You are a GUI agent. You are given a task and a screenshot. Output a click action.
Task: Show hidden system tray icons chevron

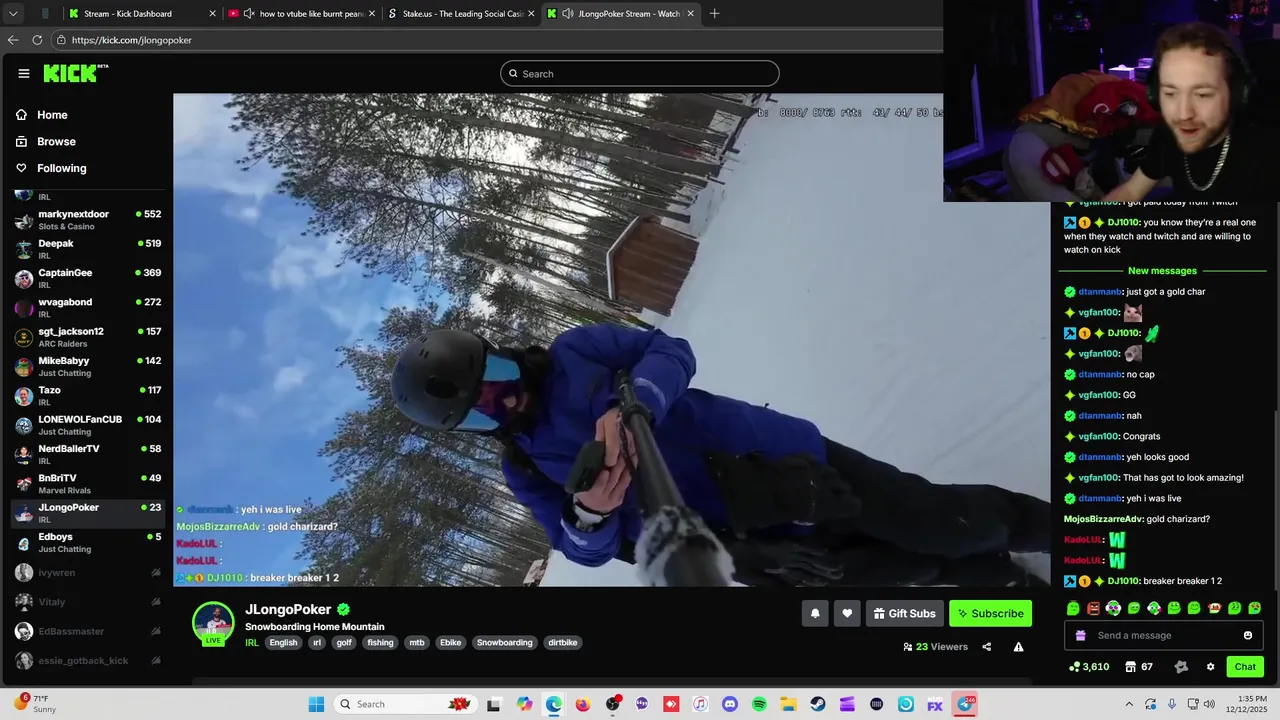[x=1129, y=704]
